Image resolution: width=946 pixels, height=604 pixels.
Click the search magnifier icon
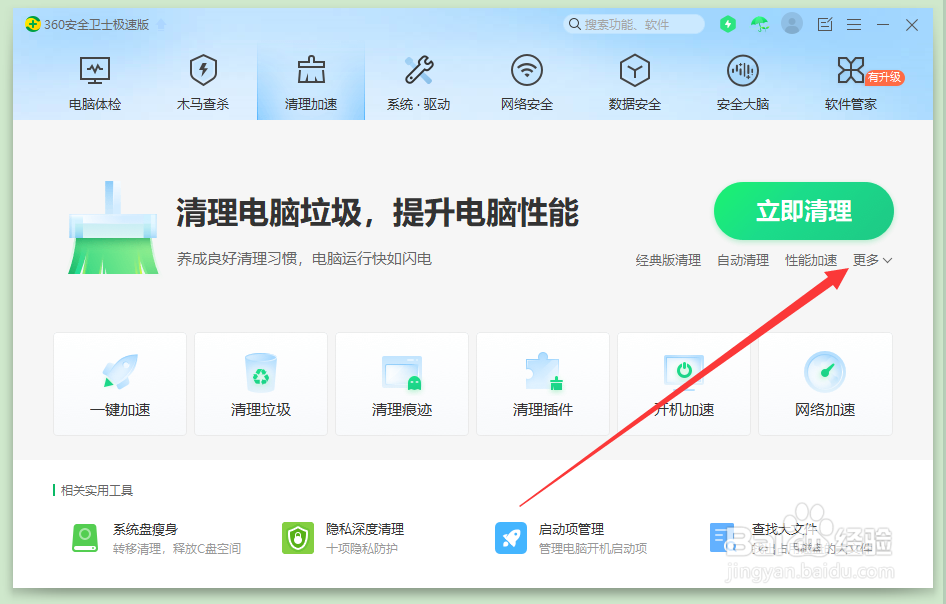click(x=575, y=24)
